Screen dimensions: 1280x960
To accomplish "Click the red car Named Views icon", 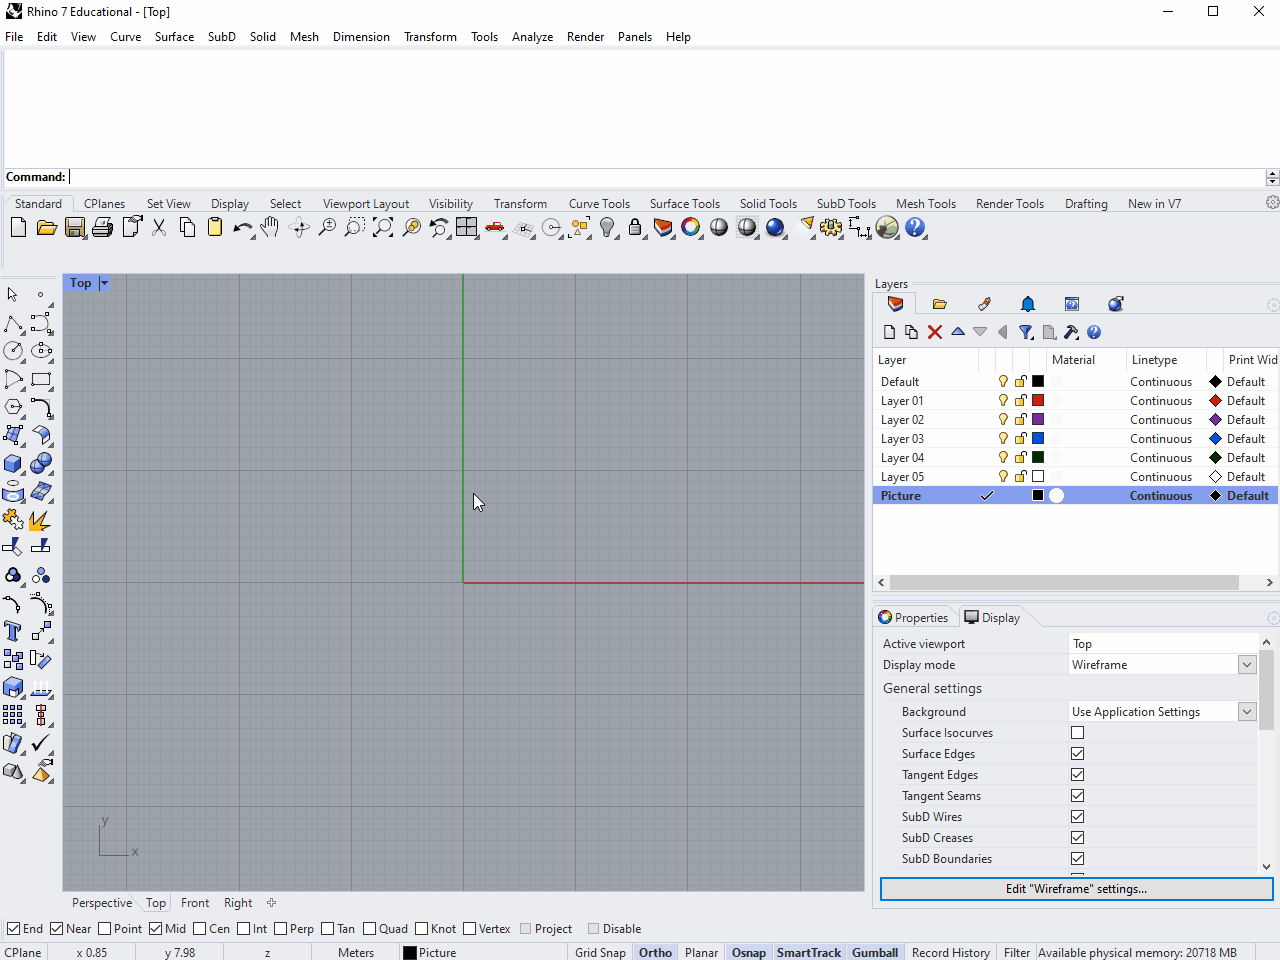I will pyautogui.click(x=495, y=228).
